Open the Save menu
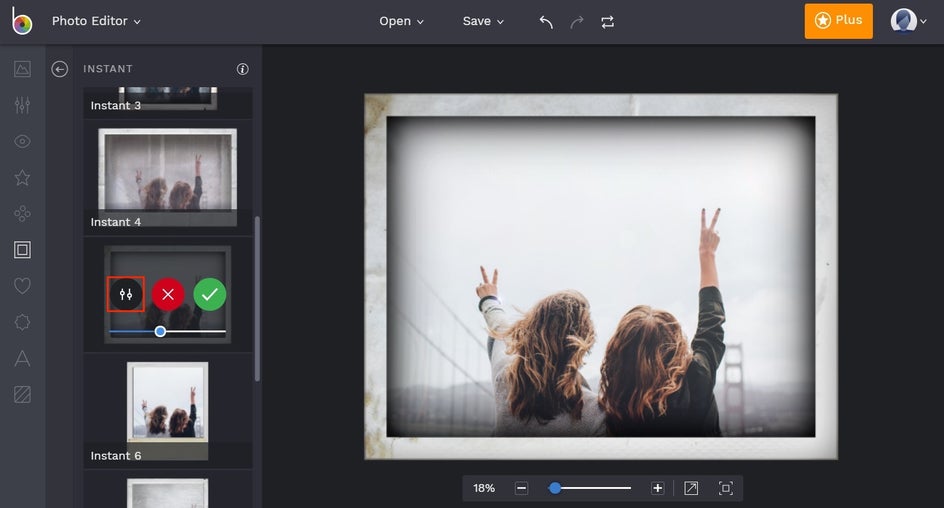Screen dimensions: 944x508 point(483,21)
